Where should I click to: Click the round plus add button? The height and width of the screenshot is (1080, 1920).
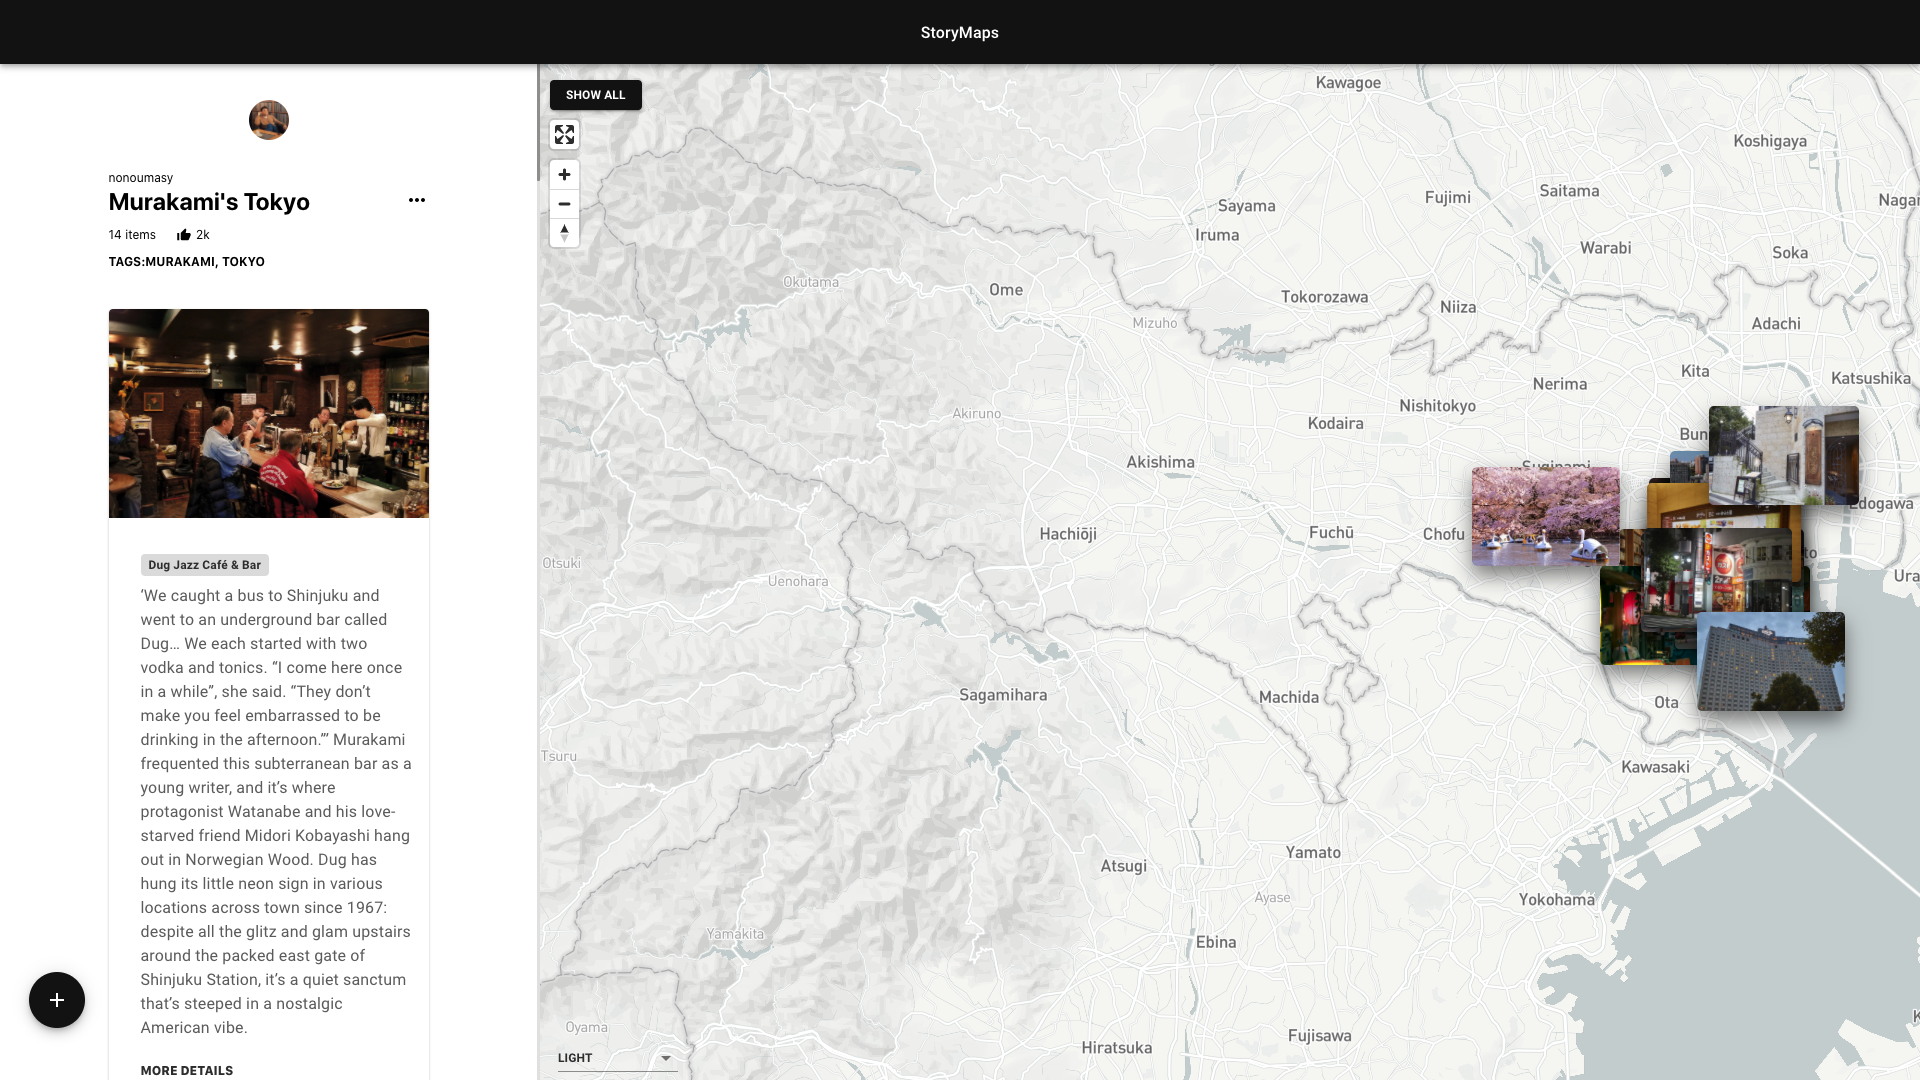point(57,1000)
